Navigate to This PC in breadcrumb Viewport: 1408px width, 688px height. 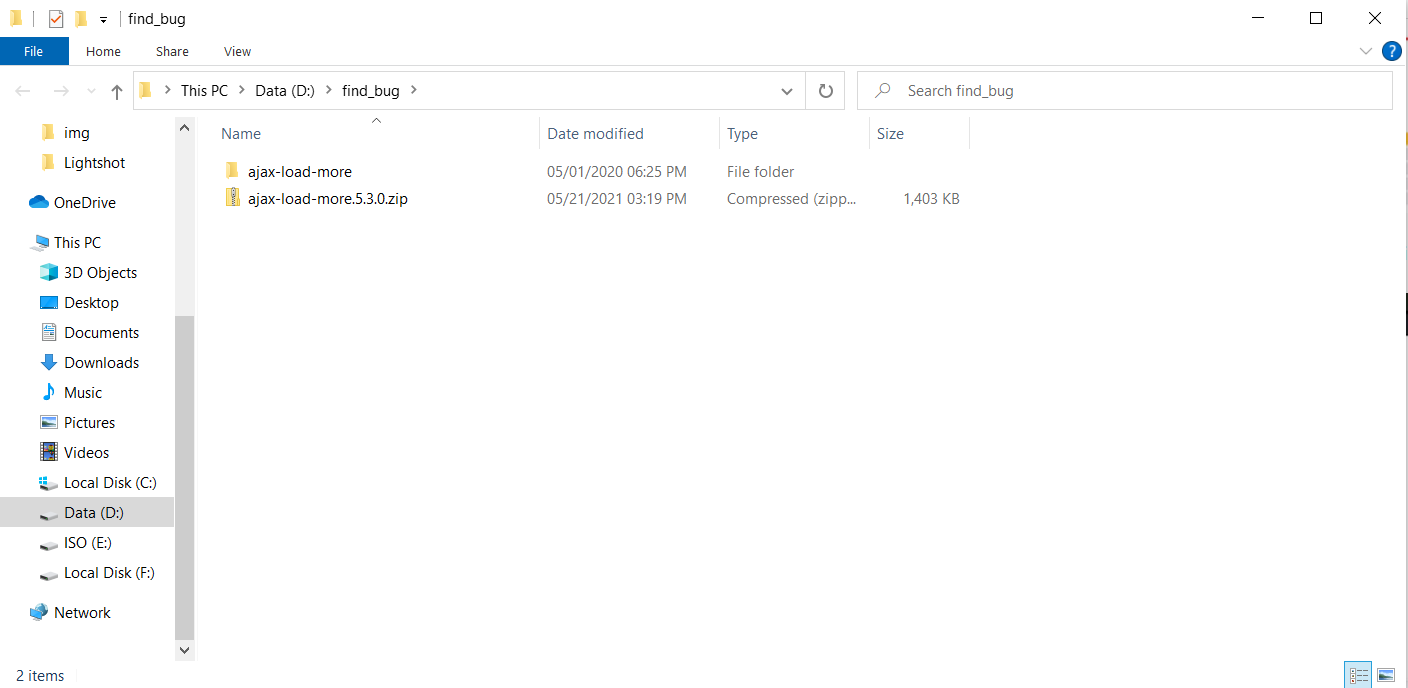[204, 91]
